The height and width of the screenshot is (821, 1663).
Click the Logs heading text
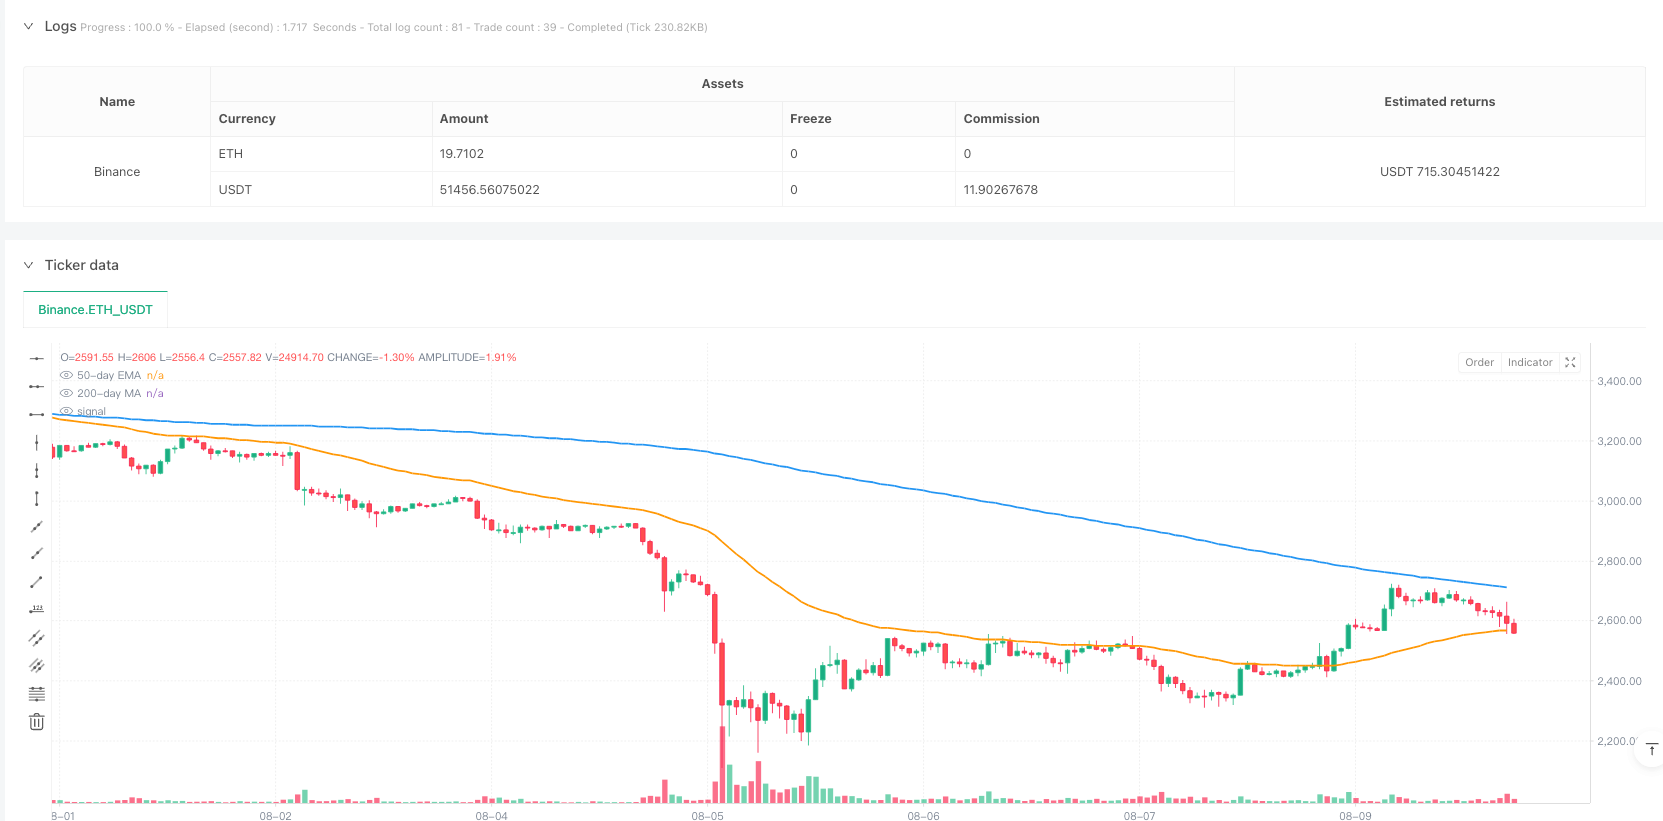[x=60, y=26]
